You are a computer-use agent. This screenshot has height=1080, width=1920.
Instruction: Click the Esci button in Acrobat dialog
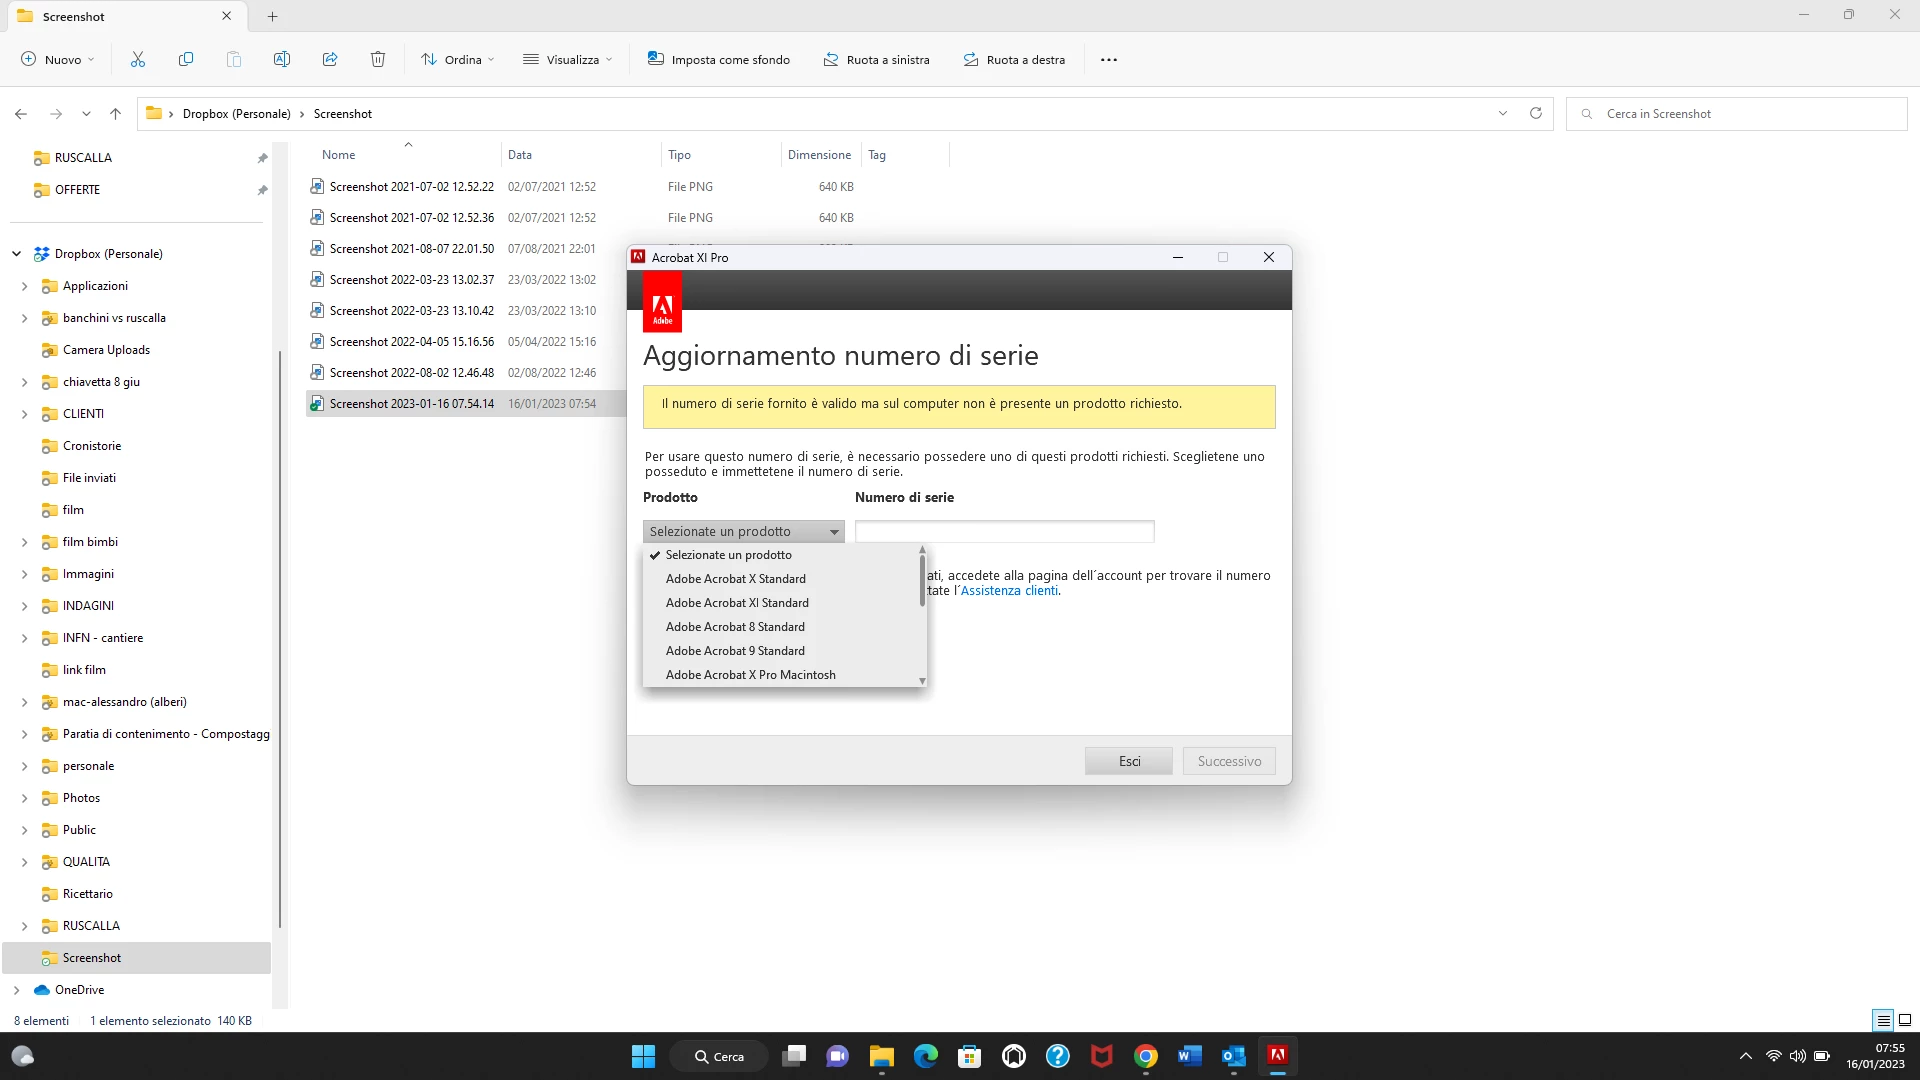tap(1129, 761)
